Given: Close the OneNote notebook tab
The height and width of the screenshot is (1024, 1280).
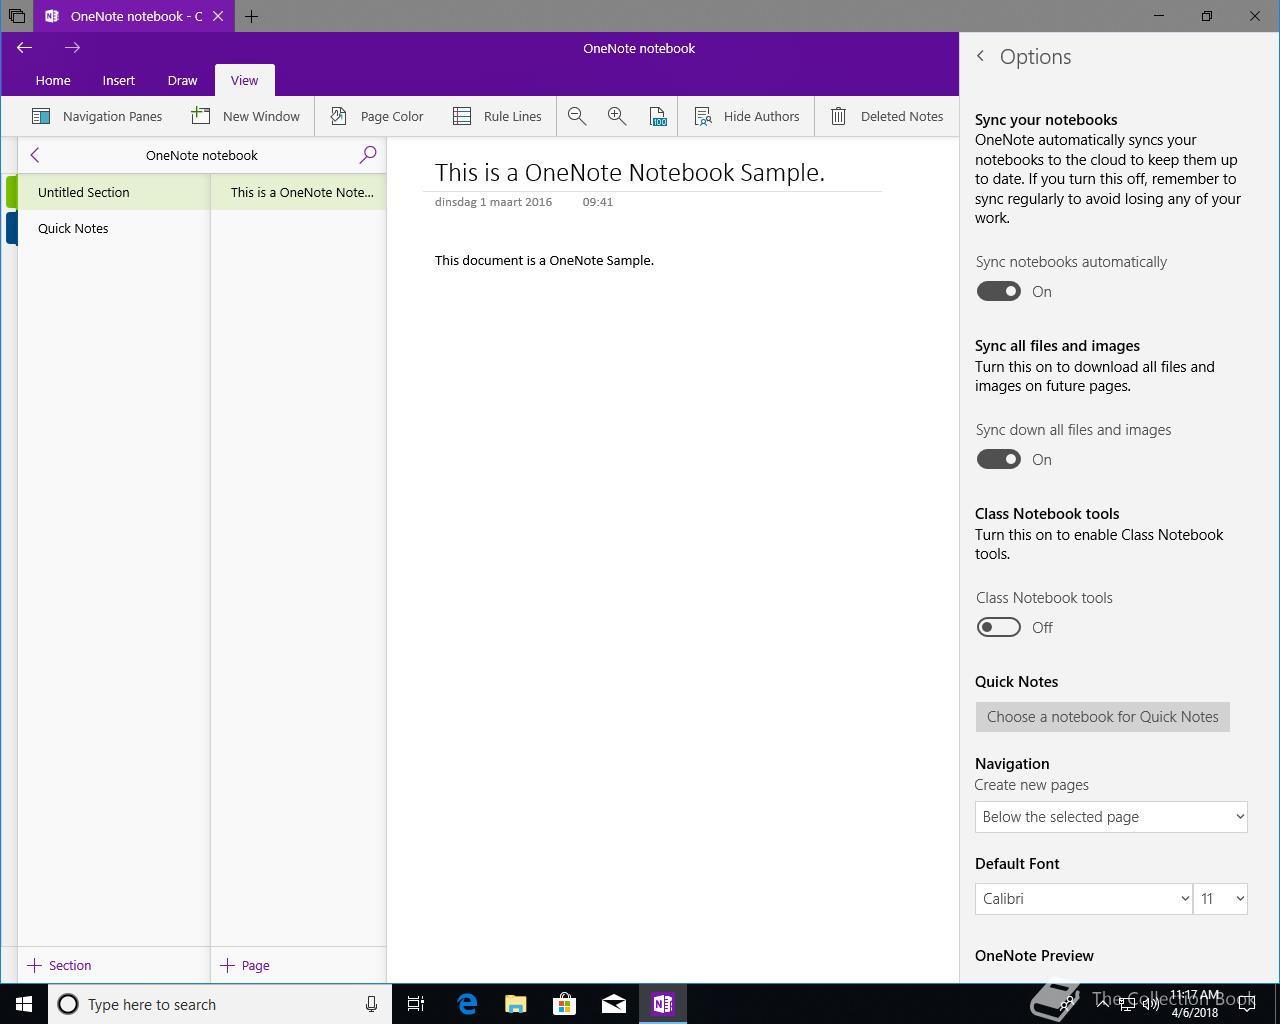Looking at the screenshot, I should [x=218, y=16].
